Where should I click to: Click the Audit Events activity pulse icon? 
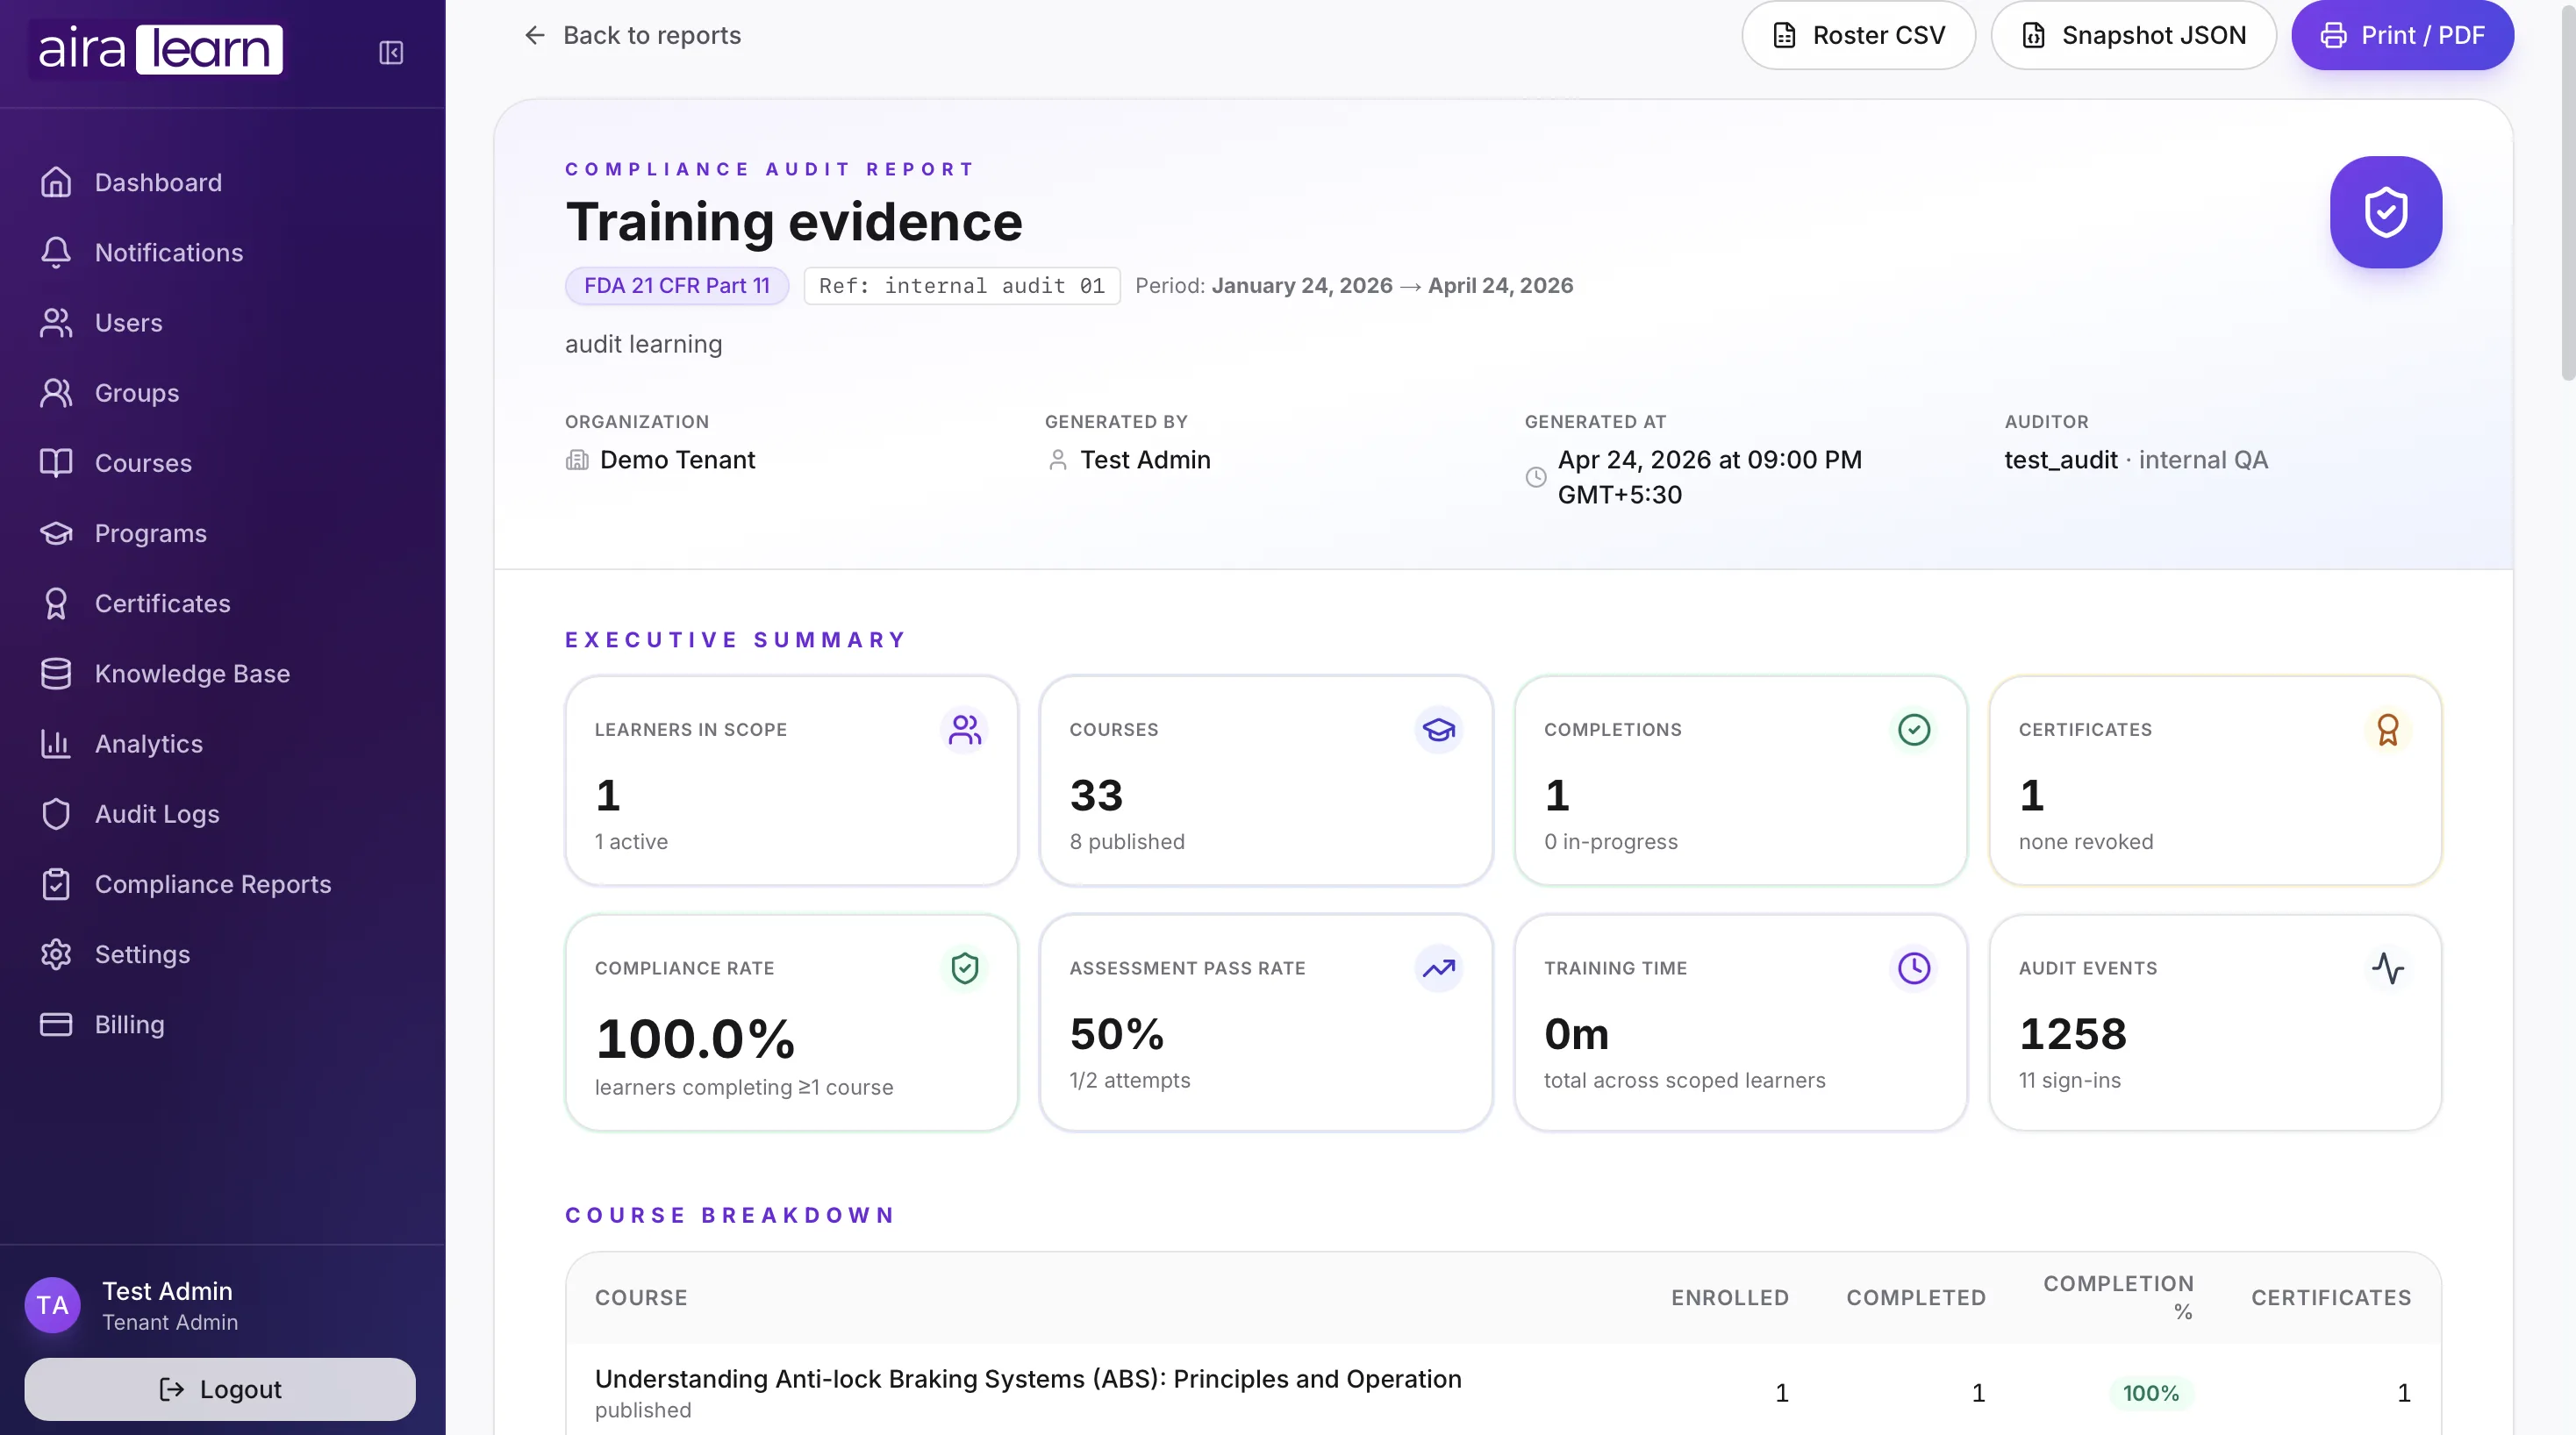click(x=2388, y=968)
